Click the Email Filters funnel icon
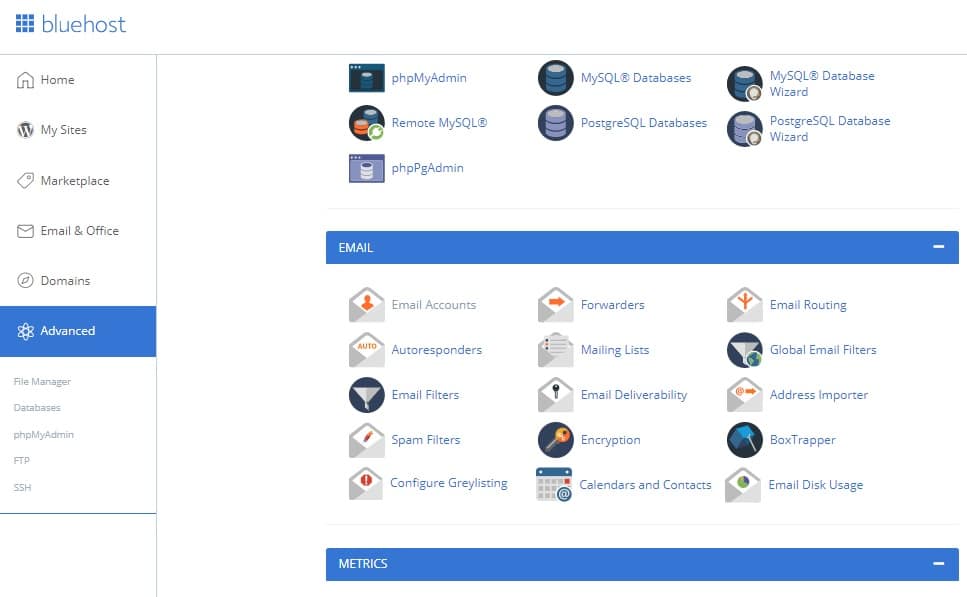The width and height of the screenshot is (967, 597). point(366,395)
